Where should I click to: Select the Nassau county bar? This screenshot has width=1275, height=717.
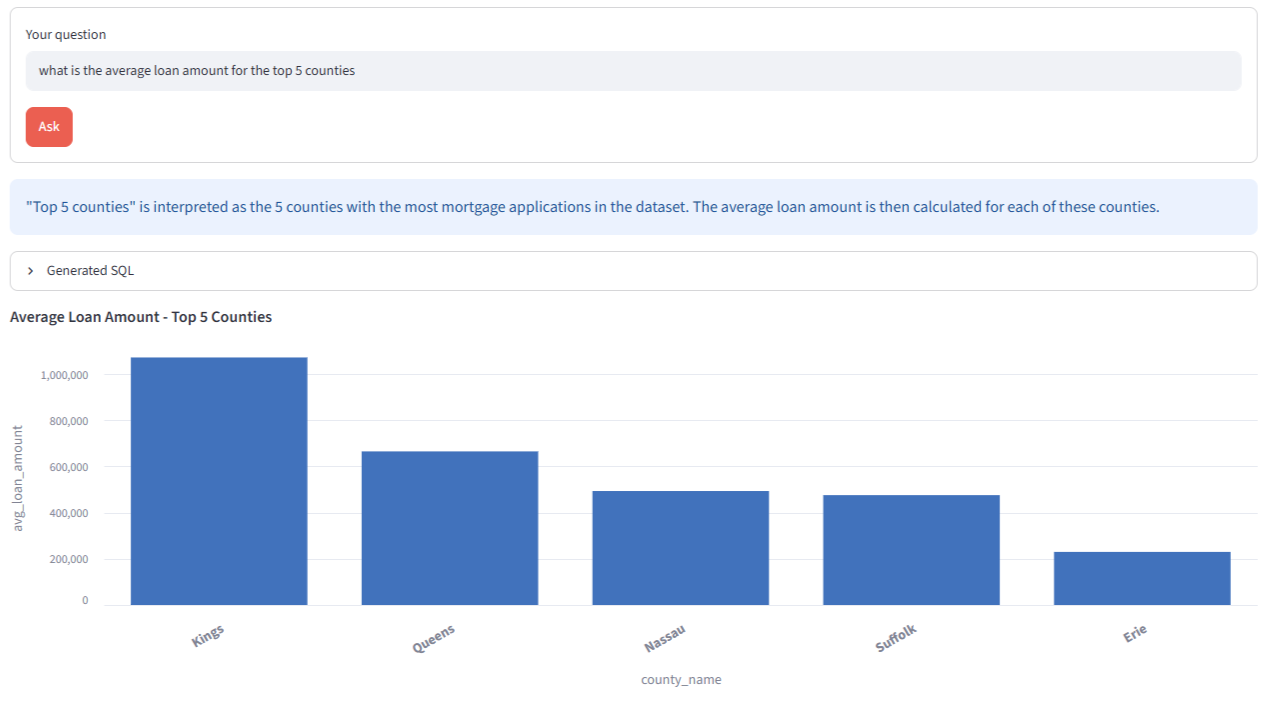(x=681, y=548)
